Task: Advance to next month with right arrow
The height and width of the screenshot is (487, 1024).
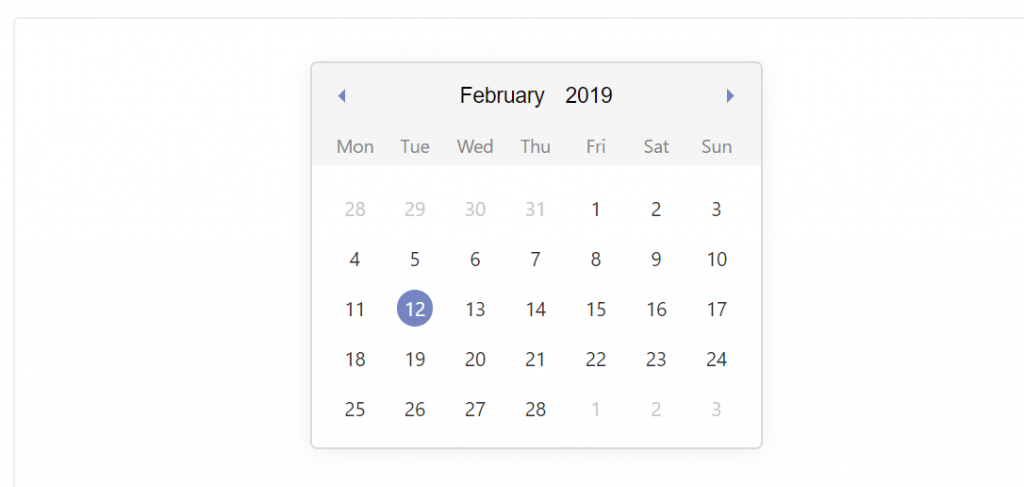Action: [x=730, y=96]
